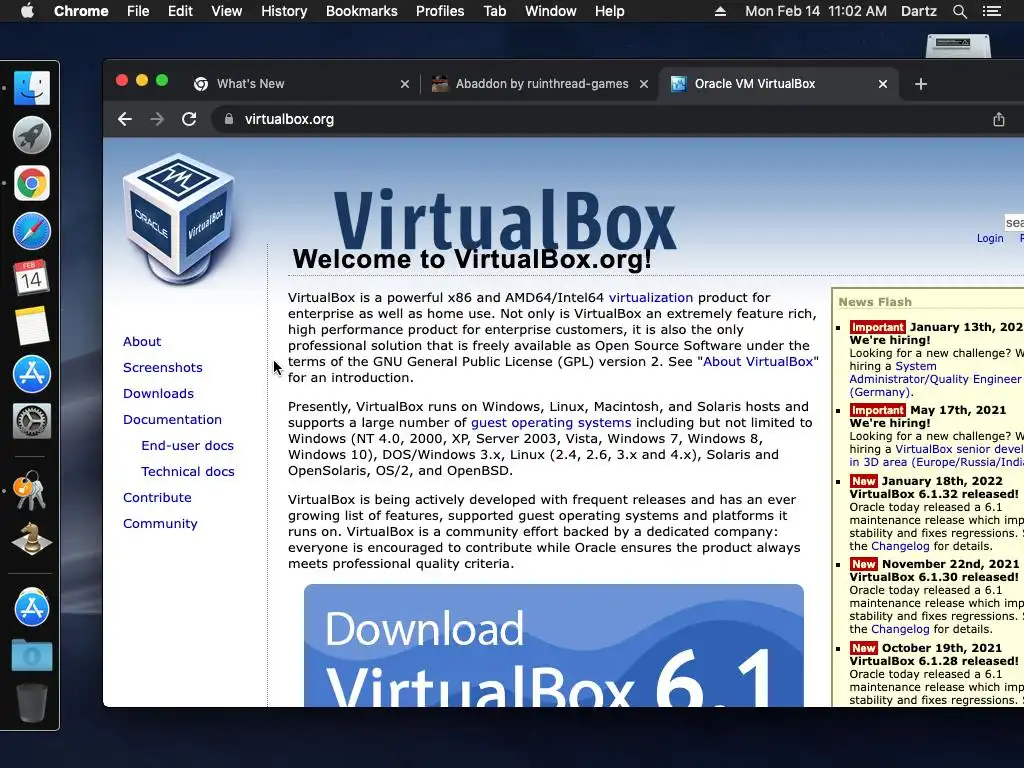Open Notes app in the Dock

click(x=31, y=325)
